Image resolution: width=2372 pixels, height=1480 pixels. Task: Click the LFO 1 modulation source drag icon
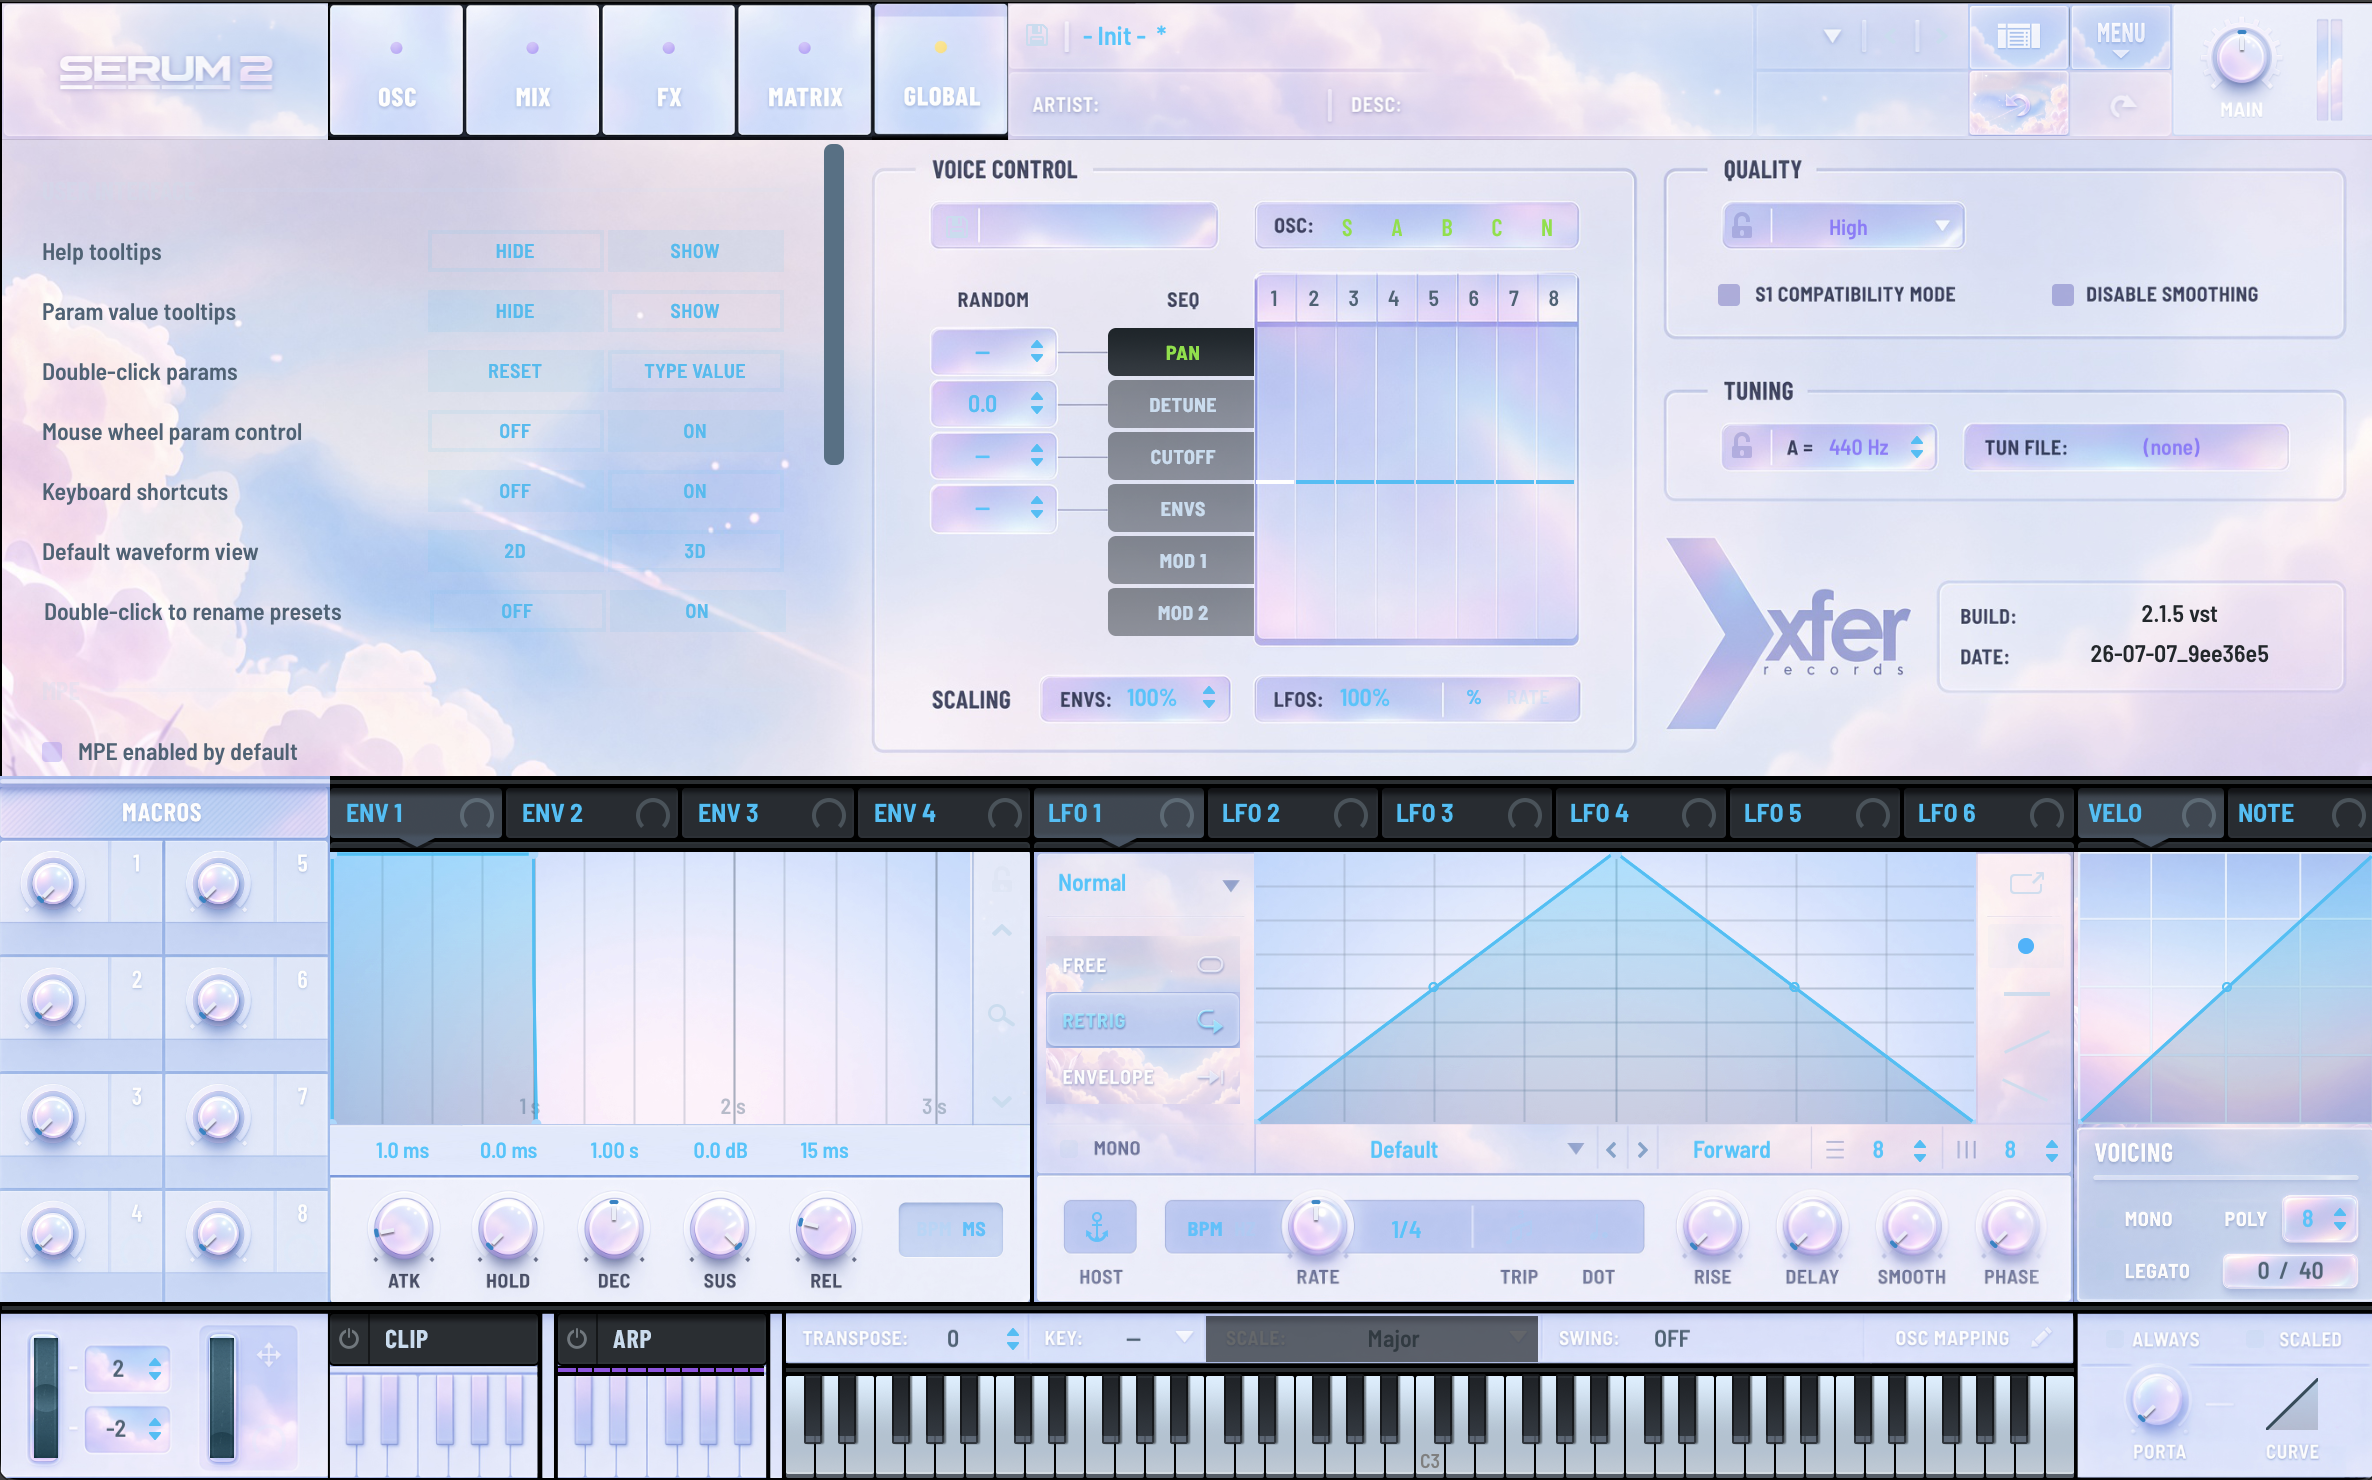[x=1177, y=814]
